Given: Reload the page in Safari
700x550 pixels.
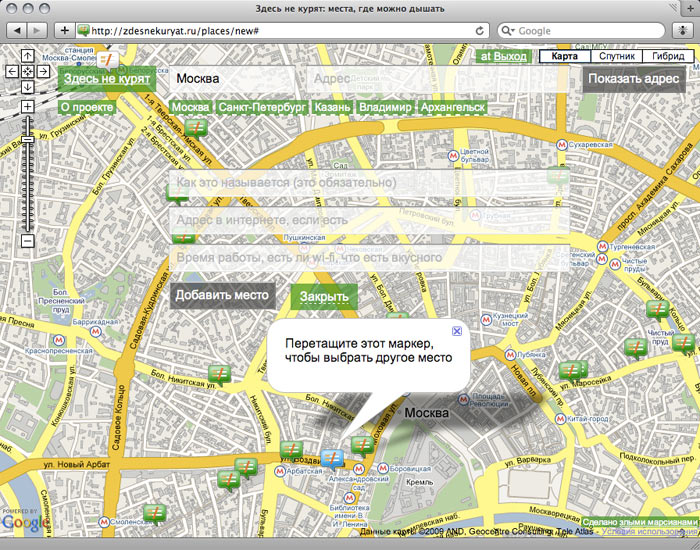Looking at the screenshot, I should (481, 31).
